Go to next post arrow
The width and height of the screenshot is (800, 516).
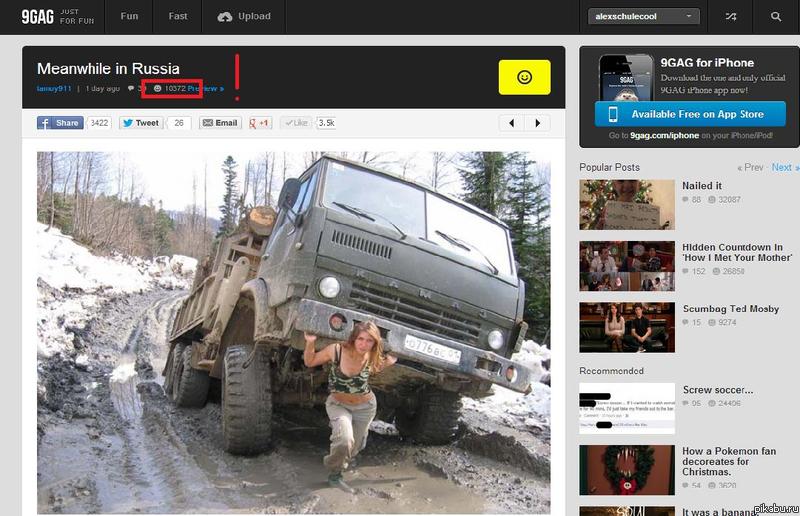[x=537, y=123]
